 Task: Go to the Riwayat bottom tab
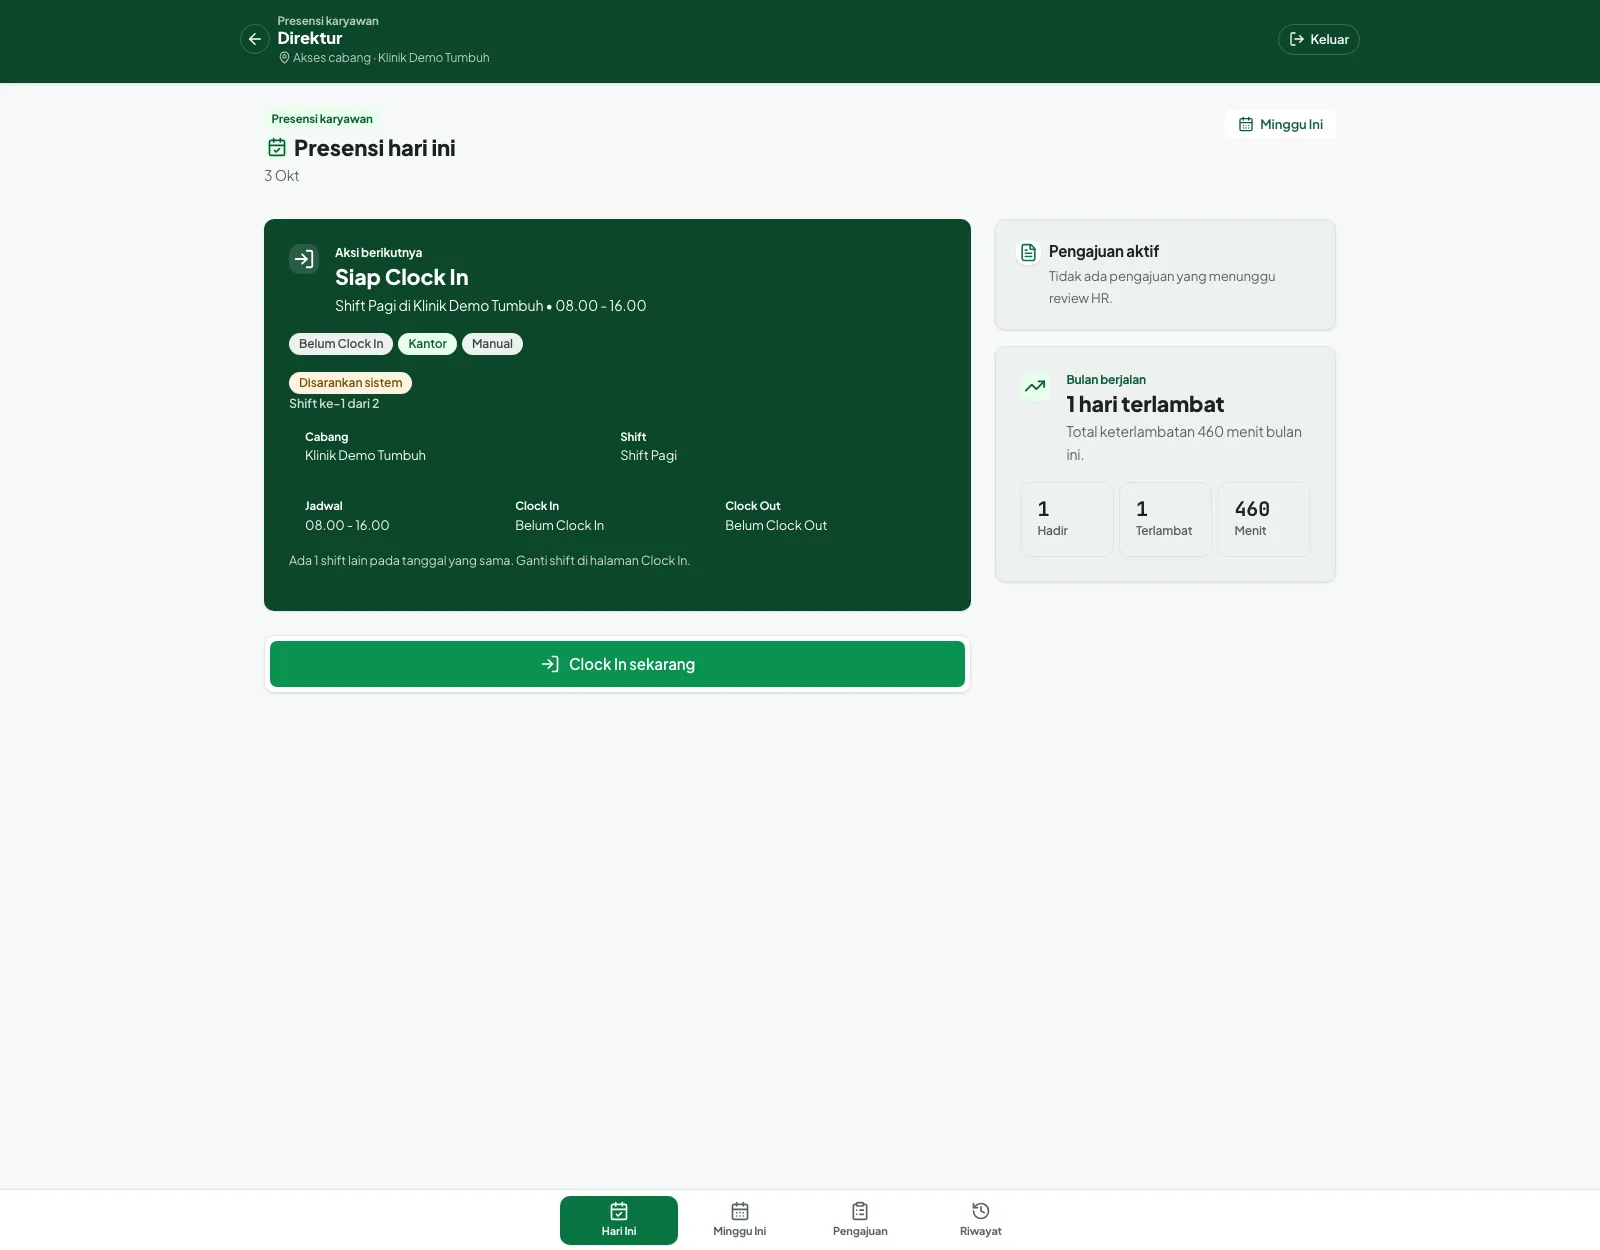coord(981,1220)
